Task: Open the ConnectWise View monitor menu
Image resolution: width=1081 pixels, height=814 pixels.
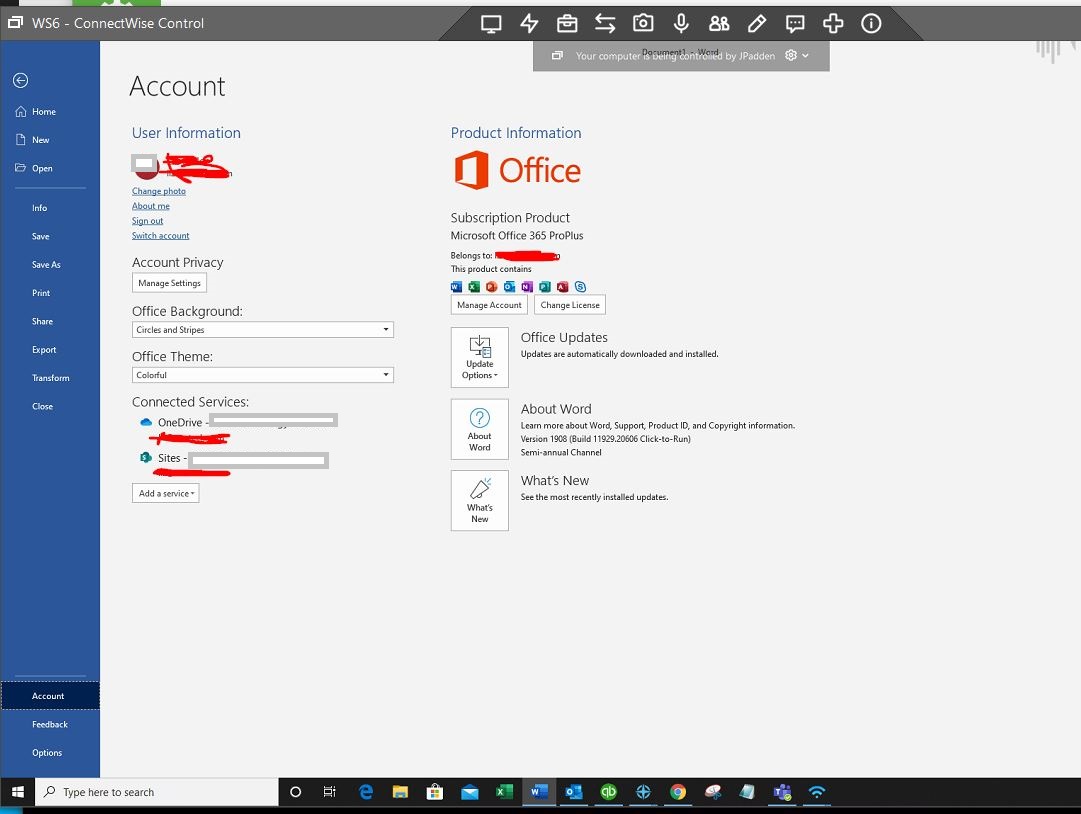Action: tap(491, 24)
